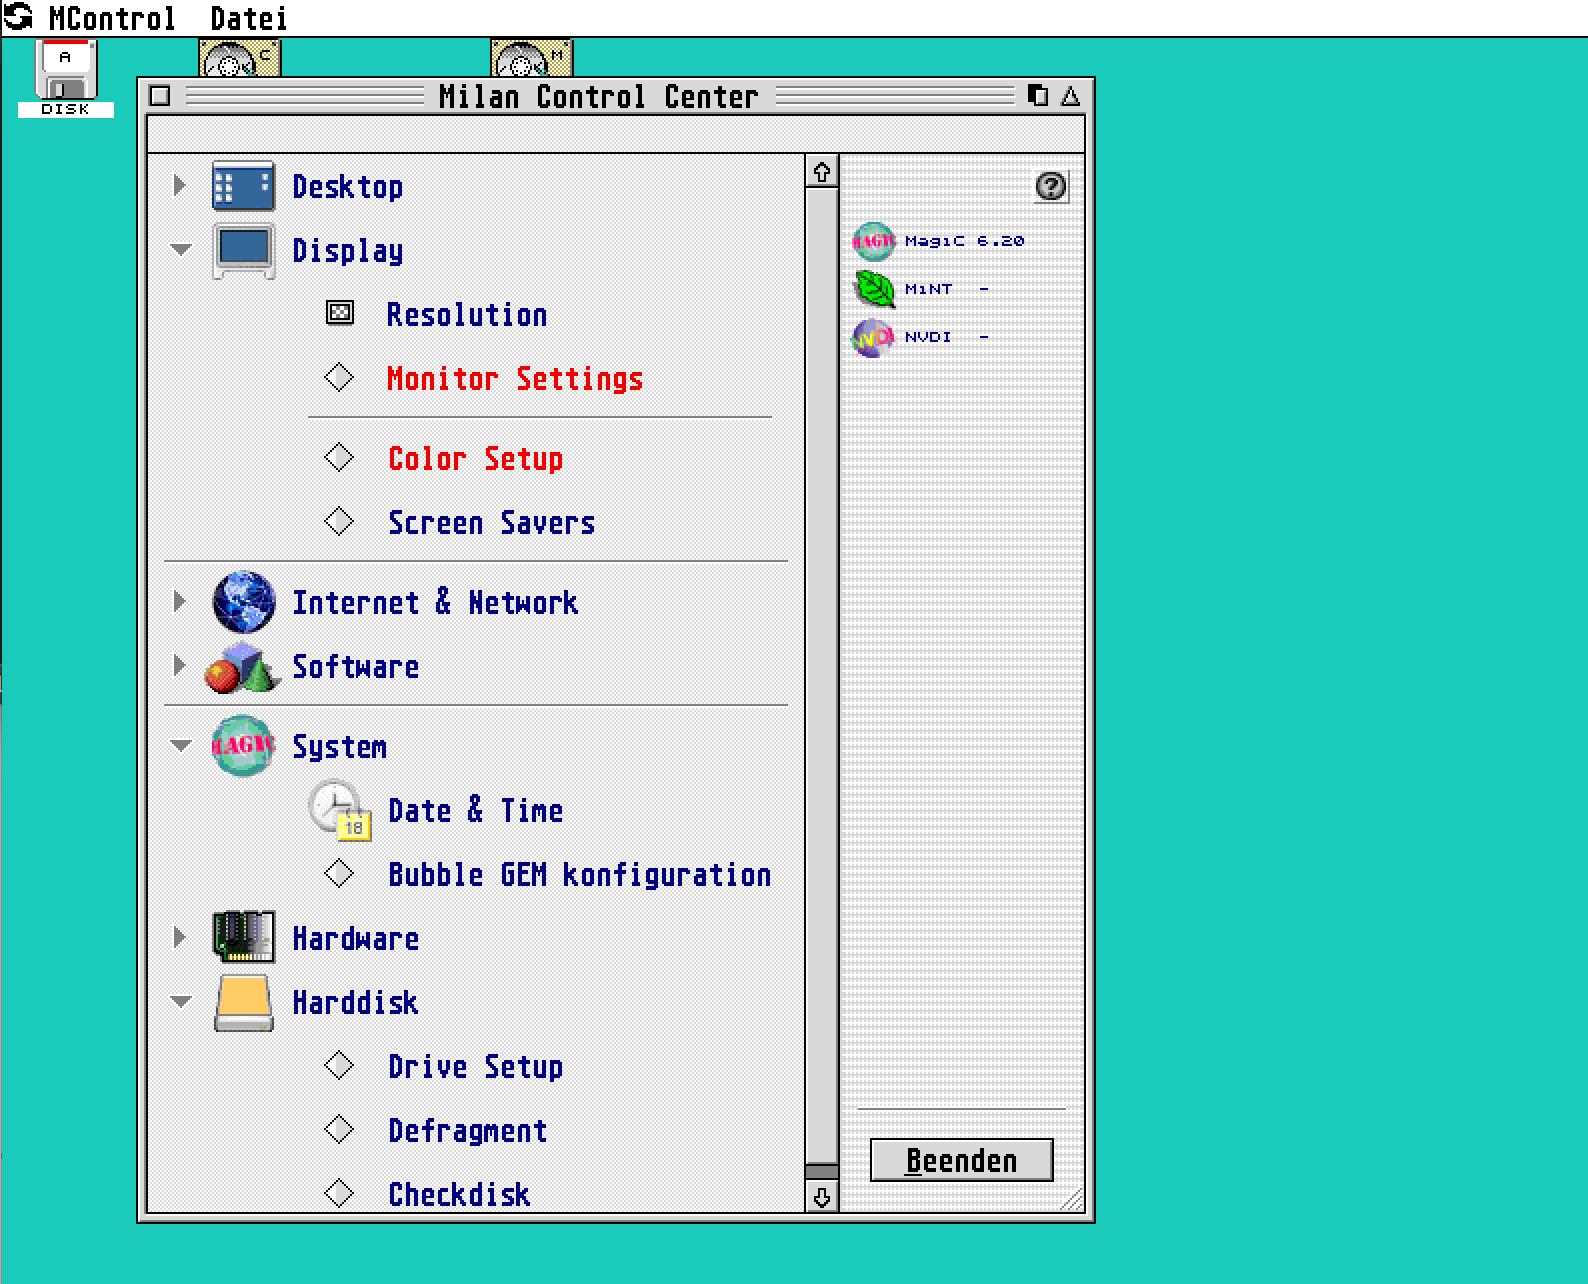Select the drive M desktop icon
1588x1284 pixels.
[x=532, y=58]
